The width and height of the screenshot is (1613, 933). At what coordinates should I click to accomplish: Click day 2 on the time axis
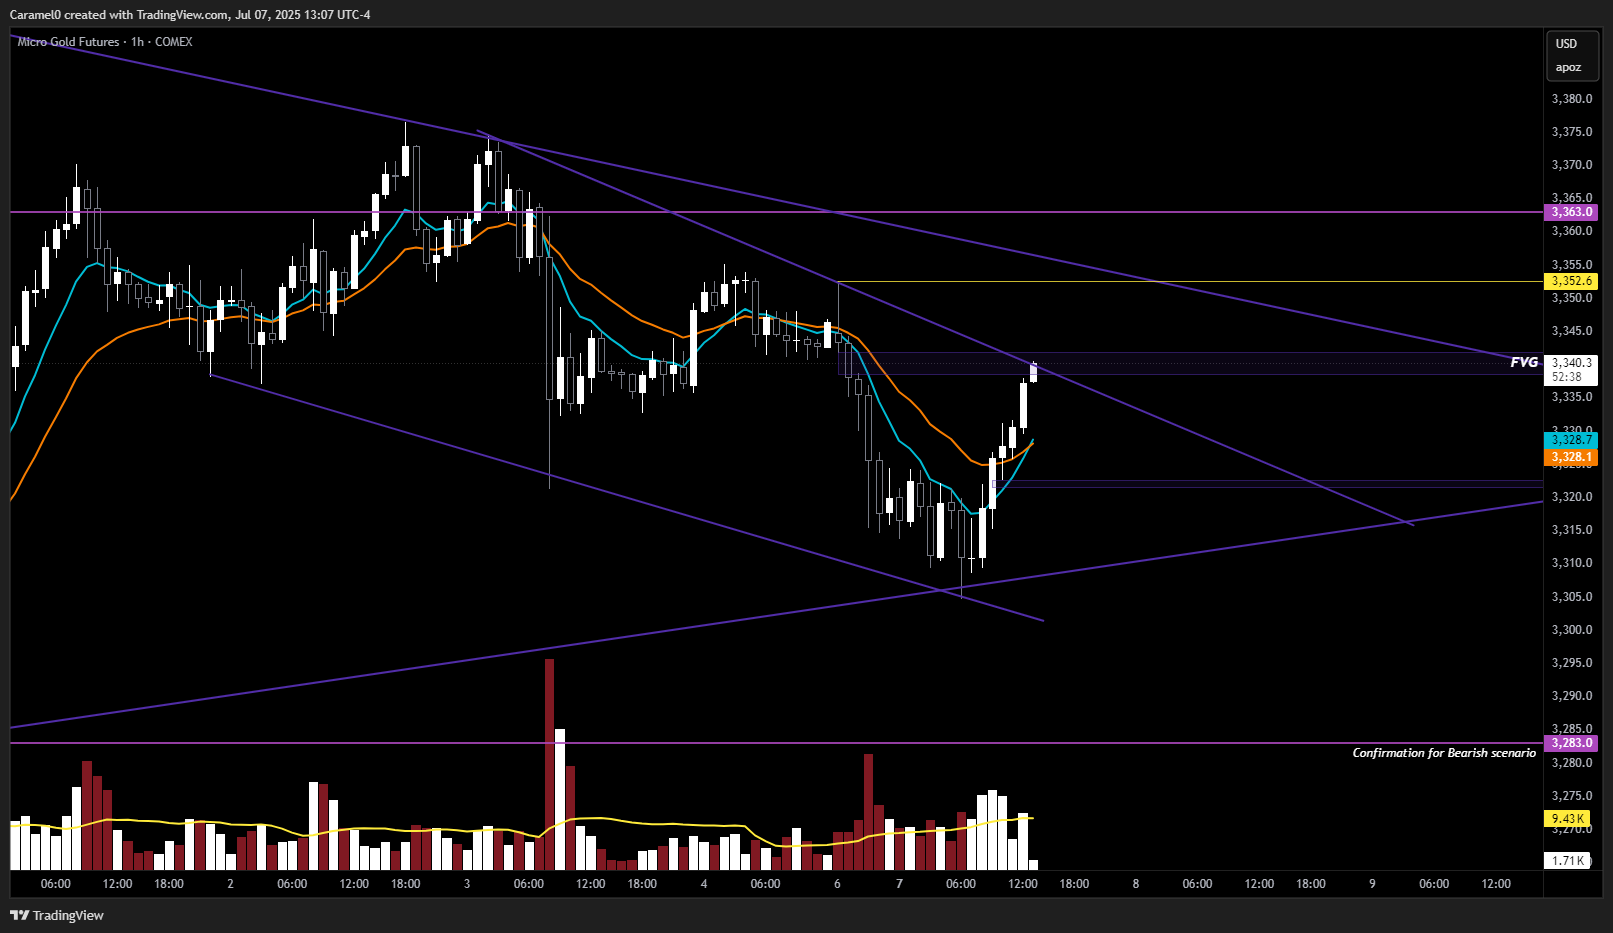click(231, 884)
